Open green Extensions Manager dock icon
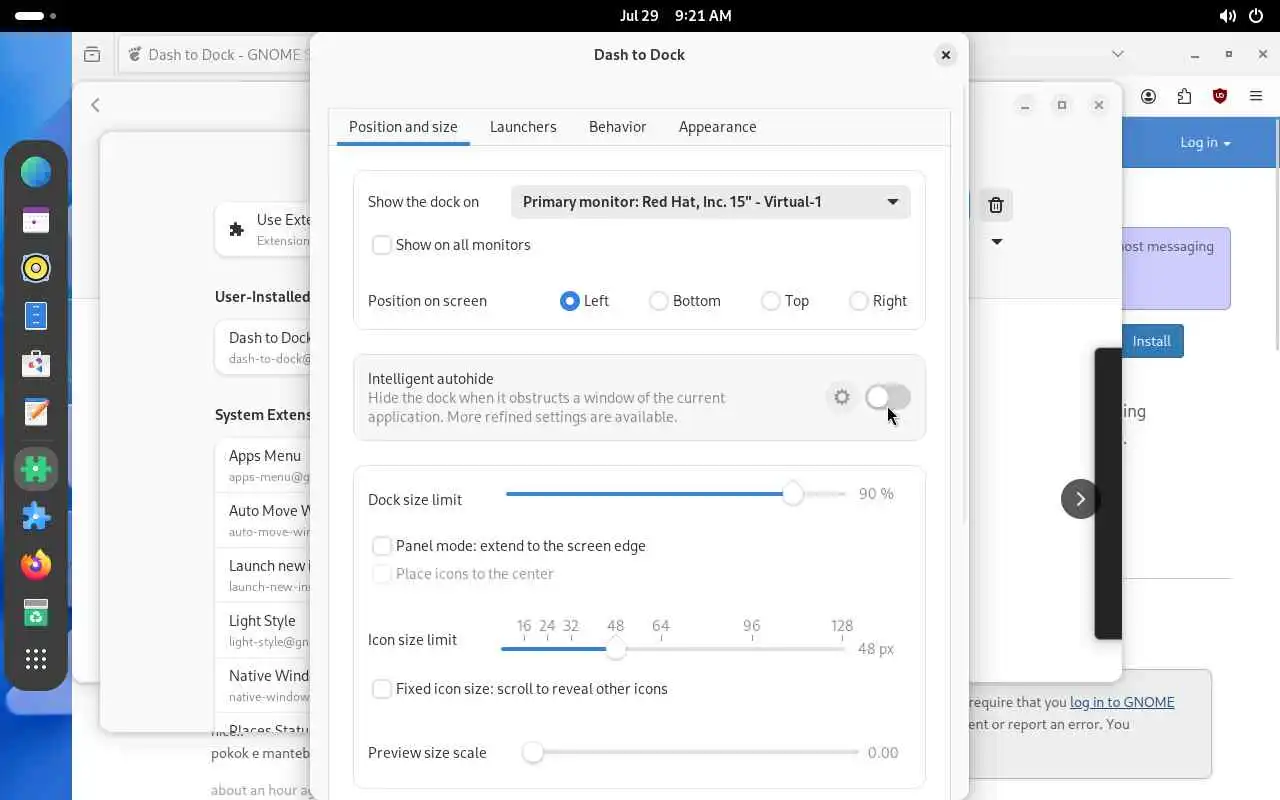This screenshot has height=800, width=1280. (x=36, y=469)
